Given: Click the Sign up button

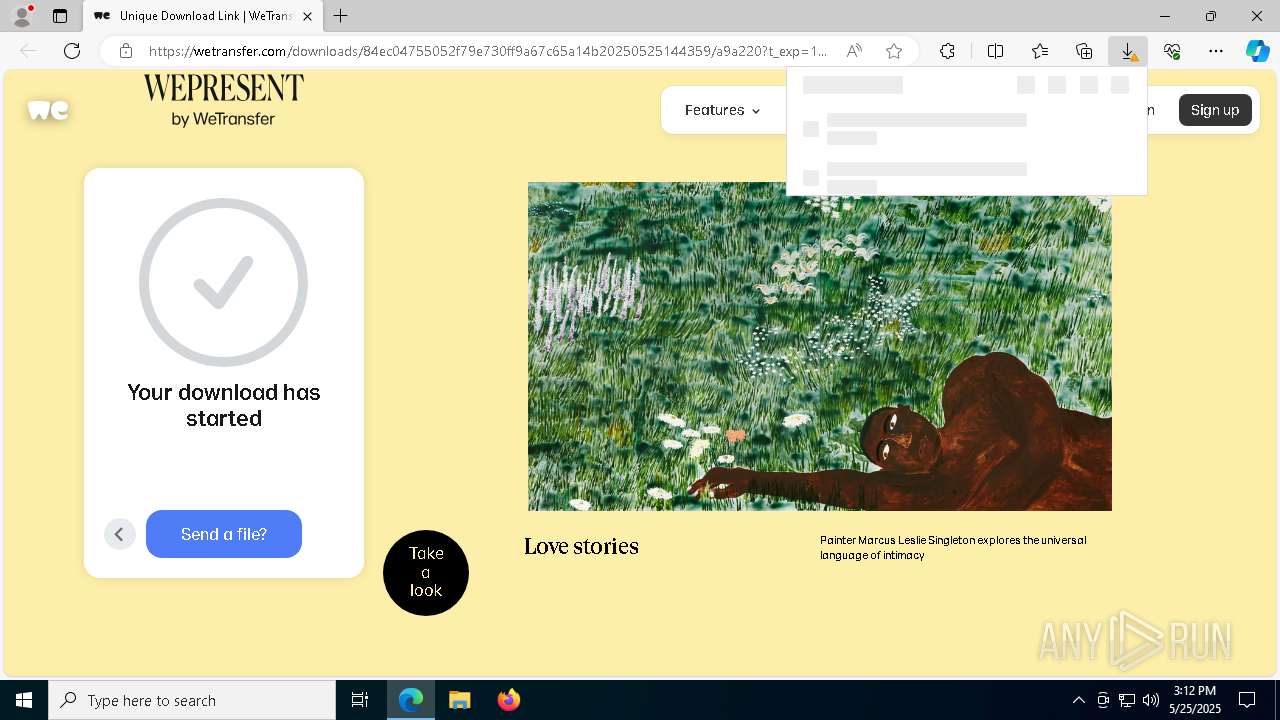Looking at the screenshot, I should [x=1215, y=110].
